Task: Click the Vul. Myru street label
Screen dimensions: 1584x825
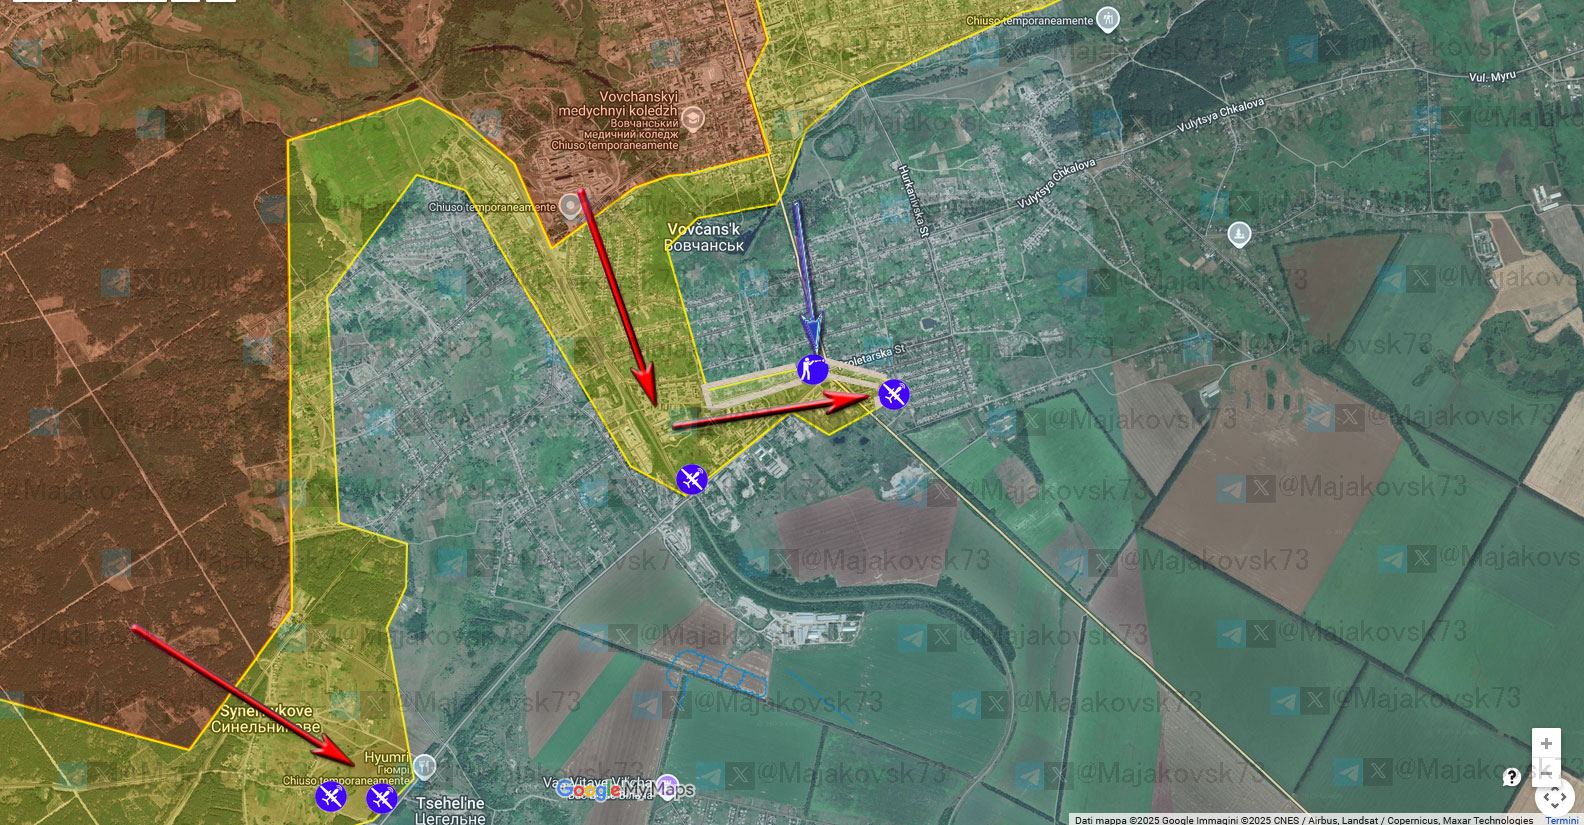Action: (x=1492, y=77)
